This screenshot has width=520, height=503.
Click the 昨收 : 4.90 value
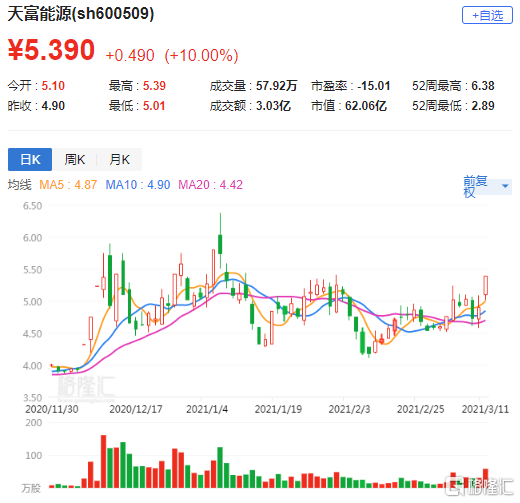point(36,106)
